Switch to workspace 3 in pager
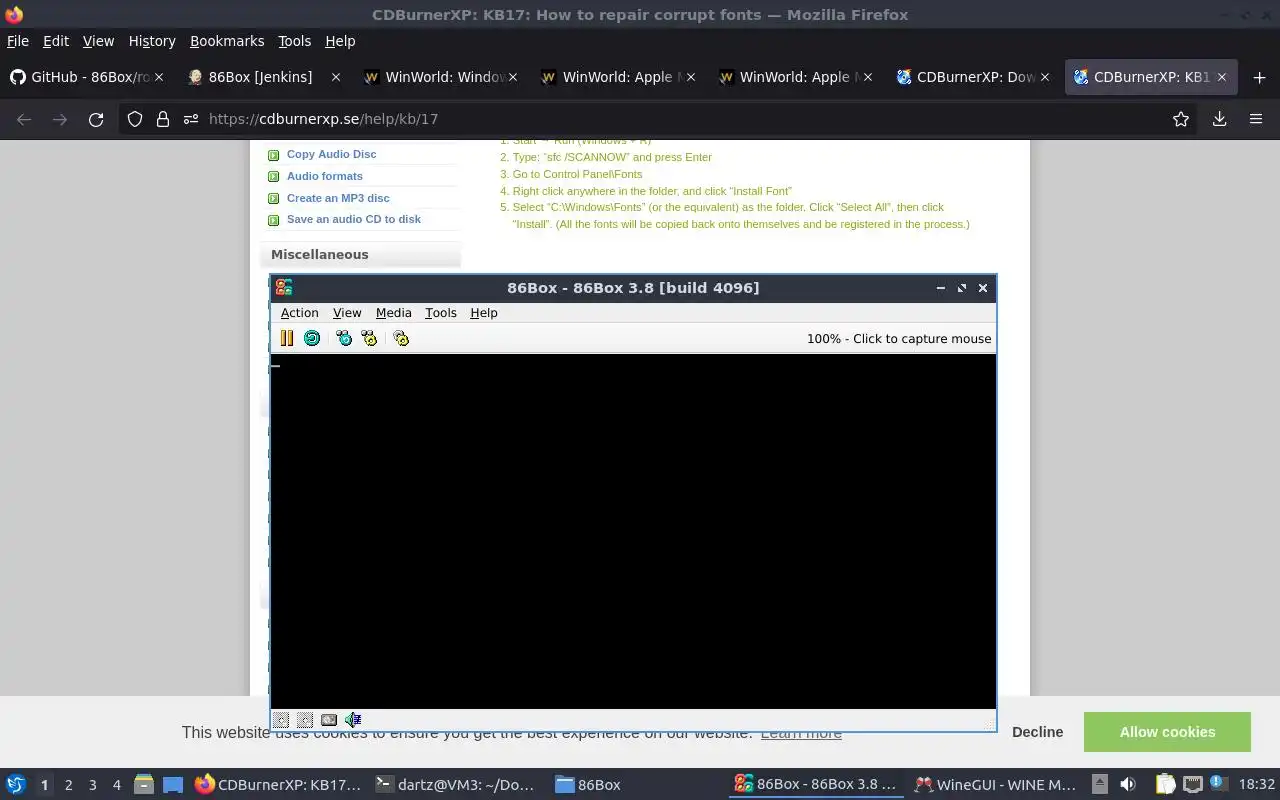Viewport: 1280px width, 800px height. tap(92, 785)
